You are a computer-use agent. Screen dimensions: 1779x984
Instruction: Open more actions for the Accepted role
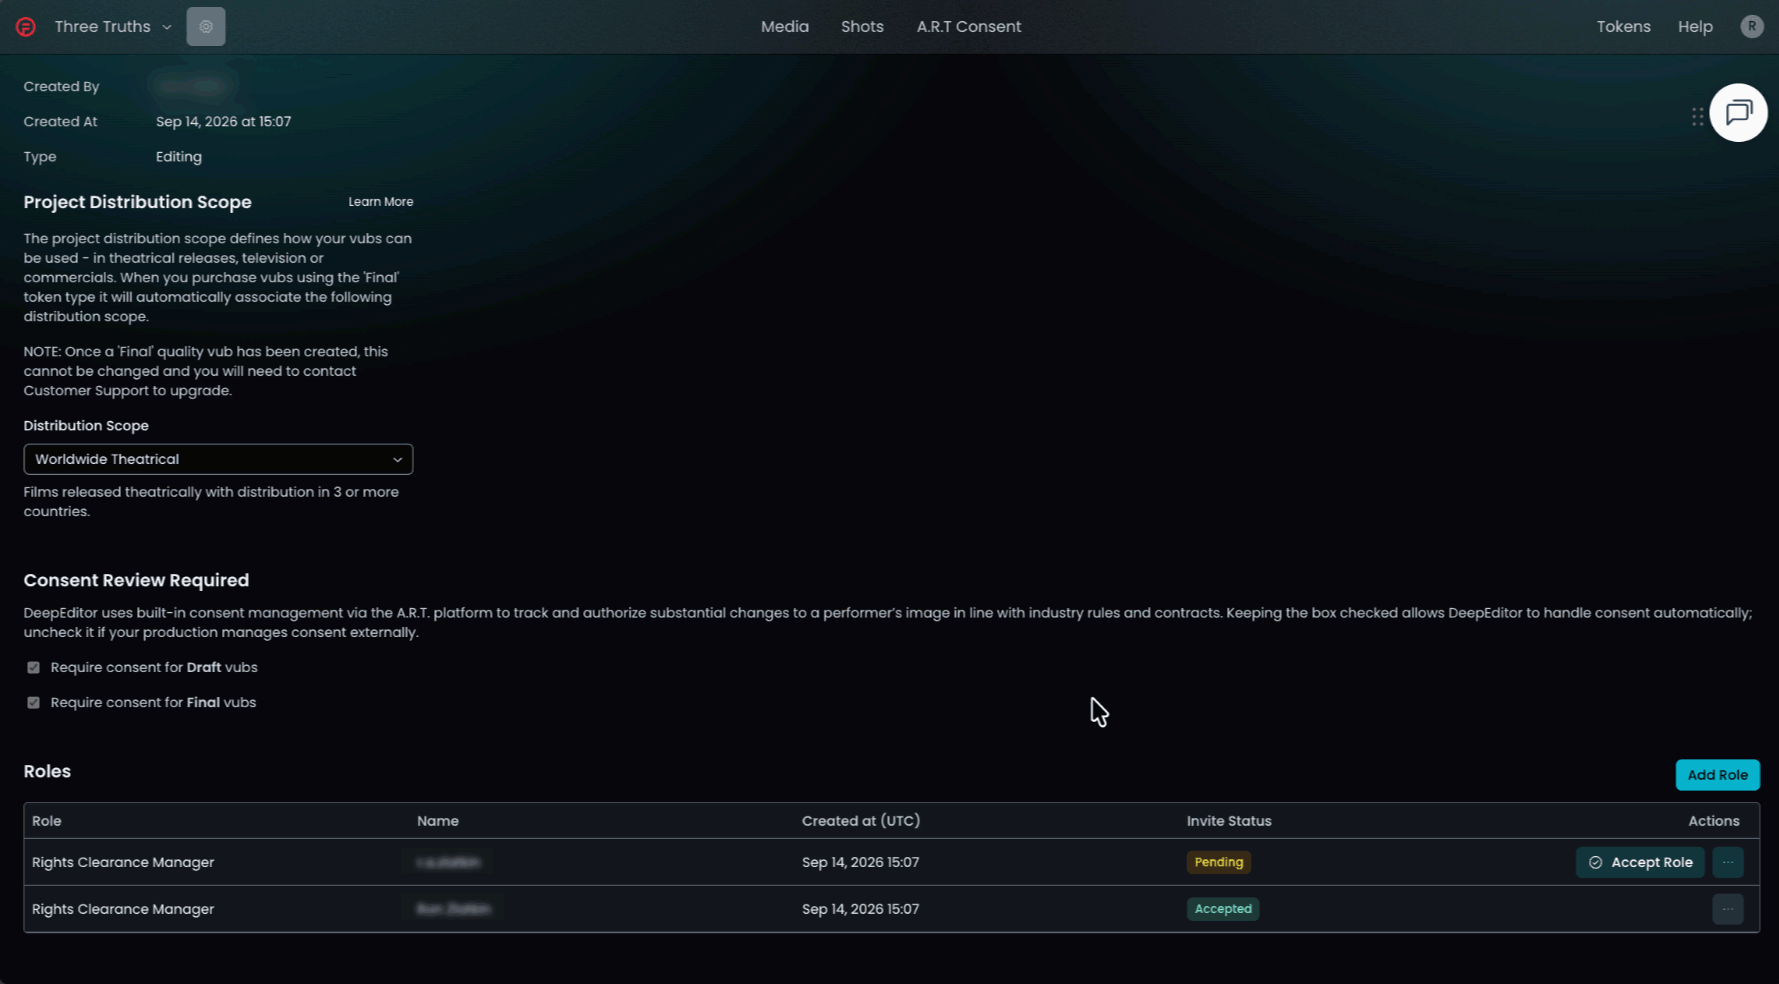1728,909
